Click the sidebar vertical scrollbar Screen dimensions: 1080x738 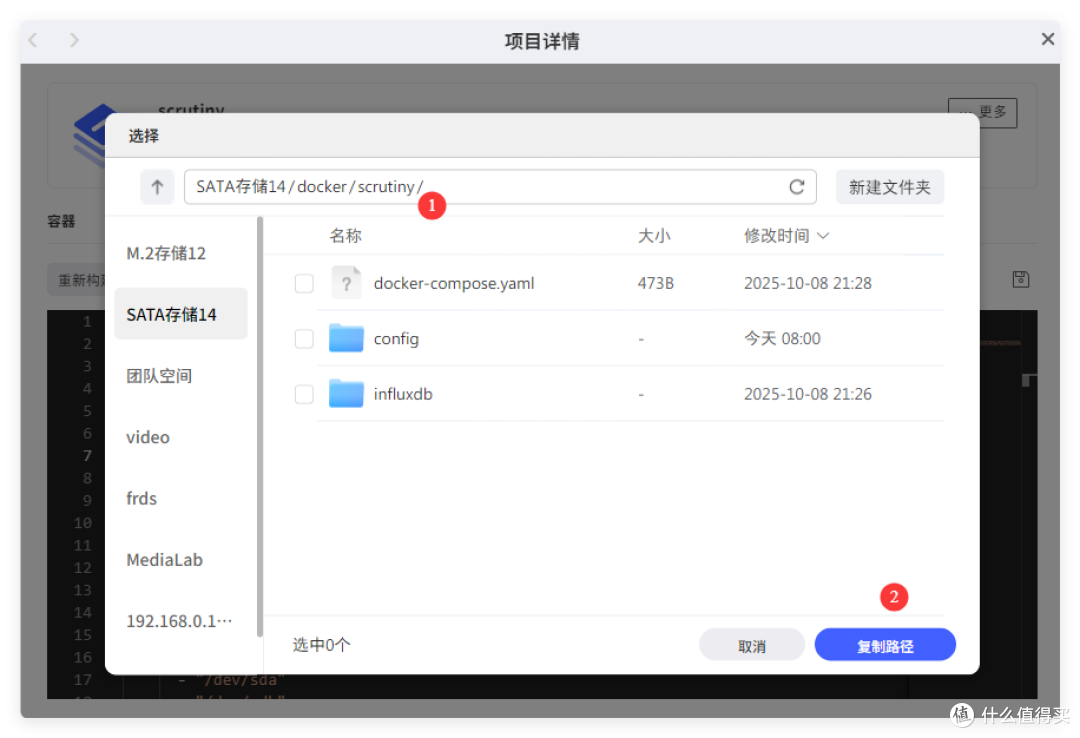point(260,427)
